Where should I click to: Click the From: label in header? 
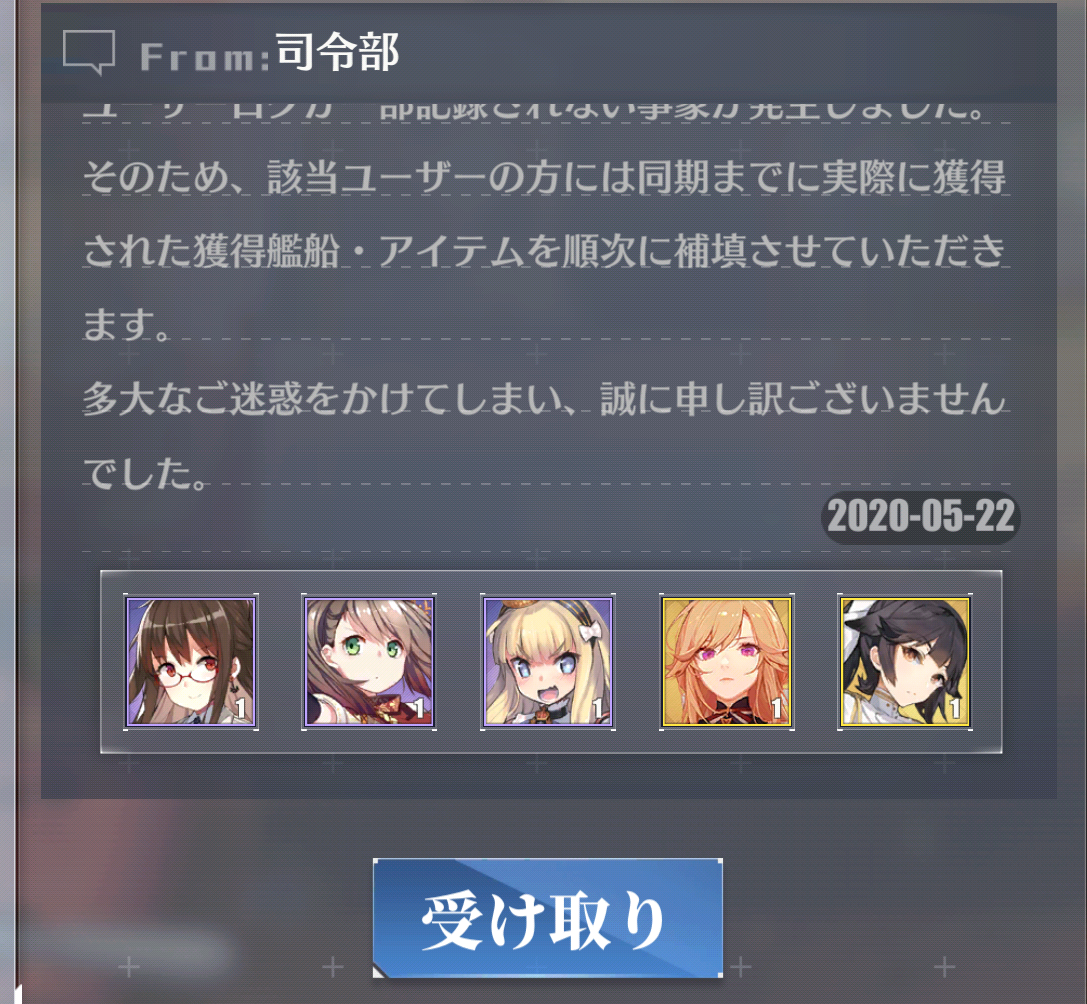(x=205, y=56)
